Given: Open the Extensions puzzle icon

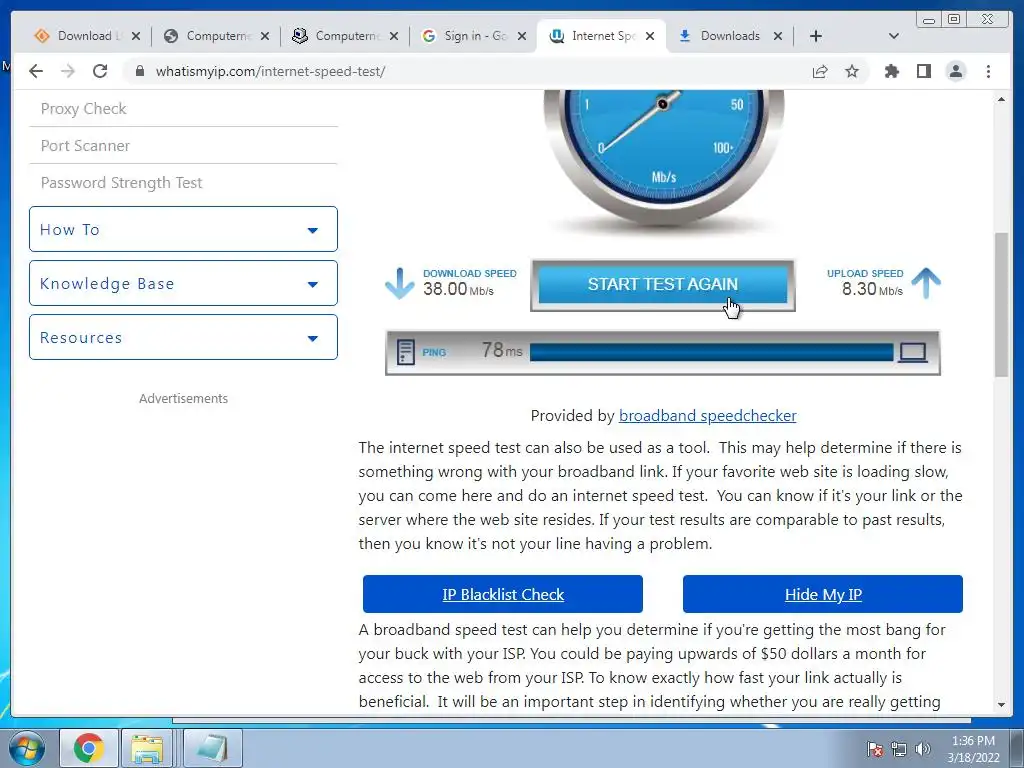Looking at the screenshot, I should (891, 71).
